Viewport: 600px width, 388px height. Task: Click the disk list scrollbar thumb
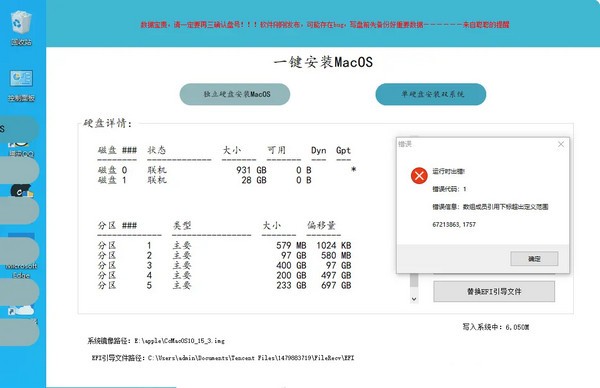[x=414, y=280]
